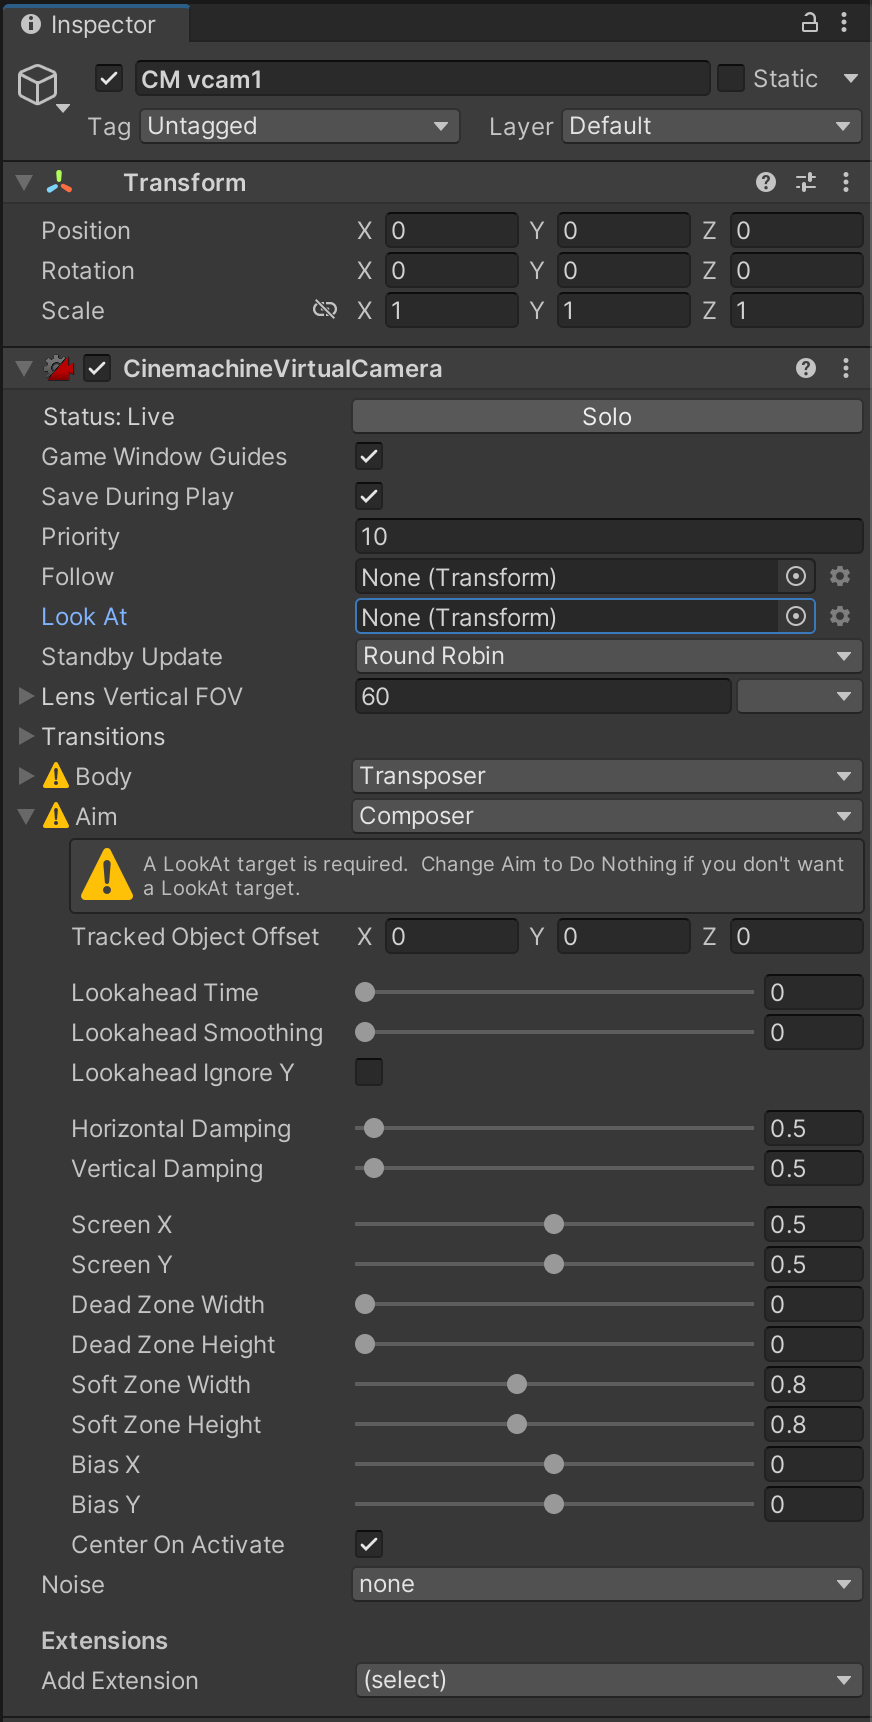Click the Inspector lock icon
The width and height of the screenshot is (872, 1722).
(810, 22)
